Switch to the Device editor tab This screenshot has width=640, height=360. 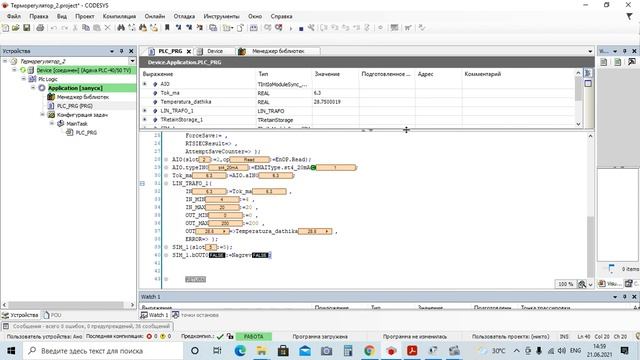click(215, 51)
